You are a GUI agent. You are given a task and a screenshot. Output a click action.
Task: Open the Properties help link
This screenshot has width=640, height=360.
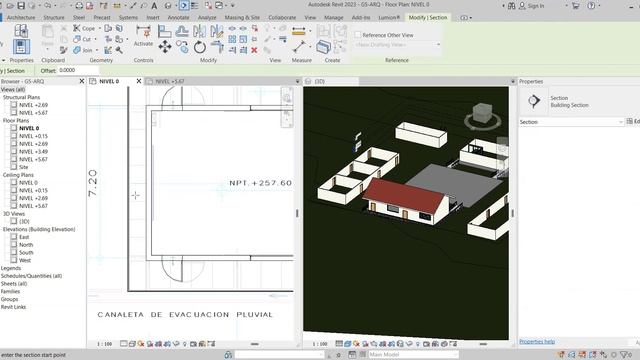pyautogui.click(x=537, y=342)
